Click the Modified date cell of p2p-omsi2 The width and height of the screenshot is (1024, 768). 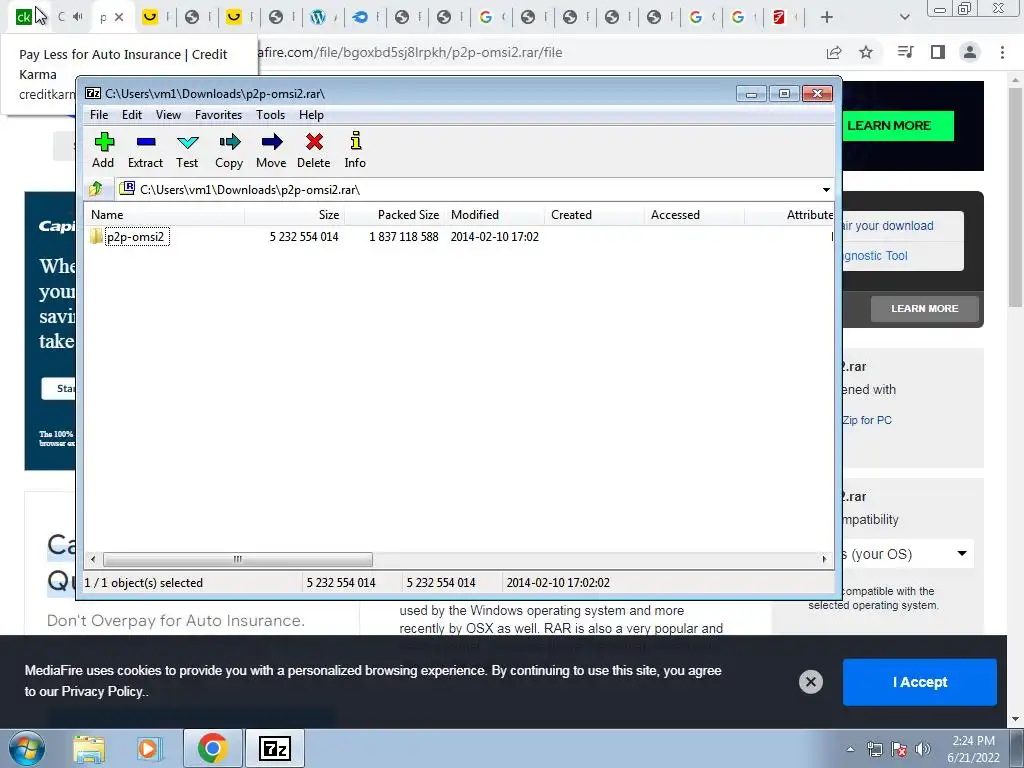(x=494, y=237)
